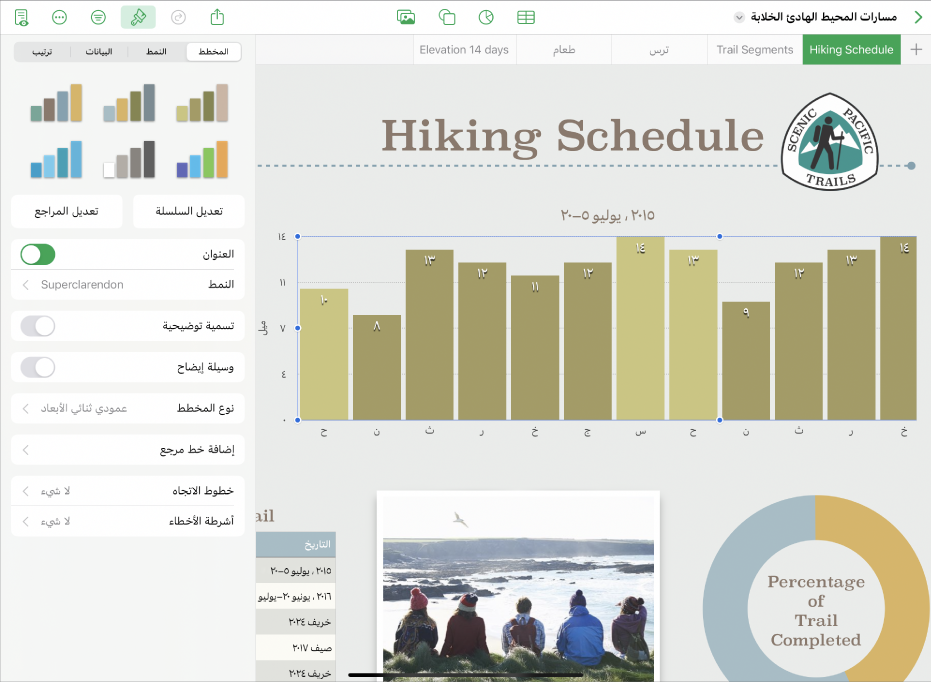
Task: Select table cell ٢٠١٦ يونيو ٢٠–يوليو
Action: coord(296,596)
